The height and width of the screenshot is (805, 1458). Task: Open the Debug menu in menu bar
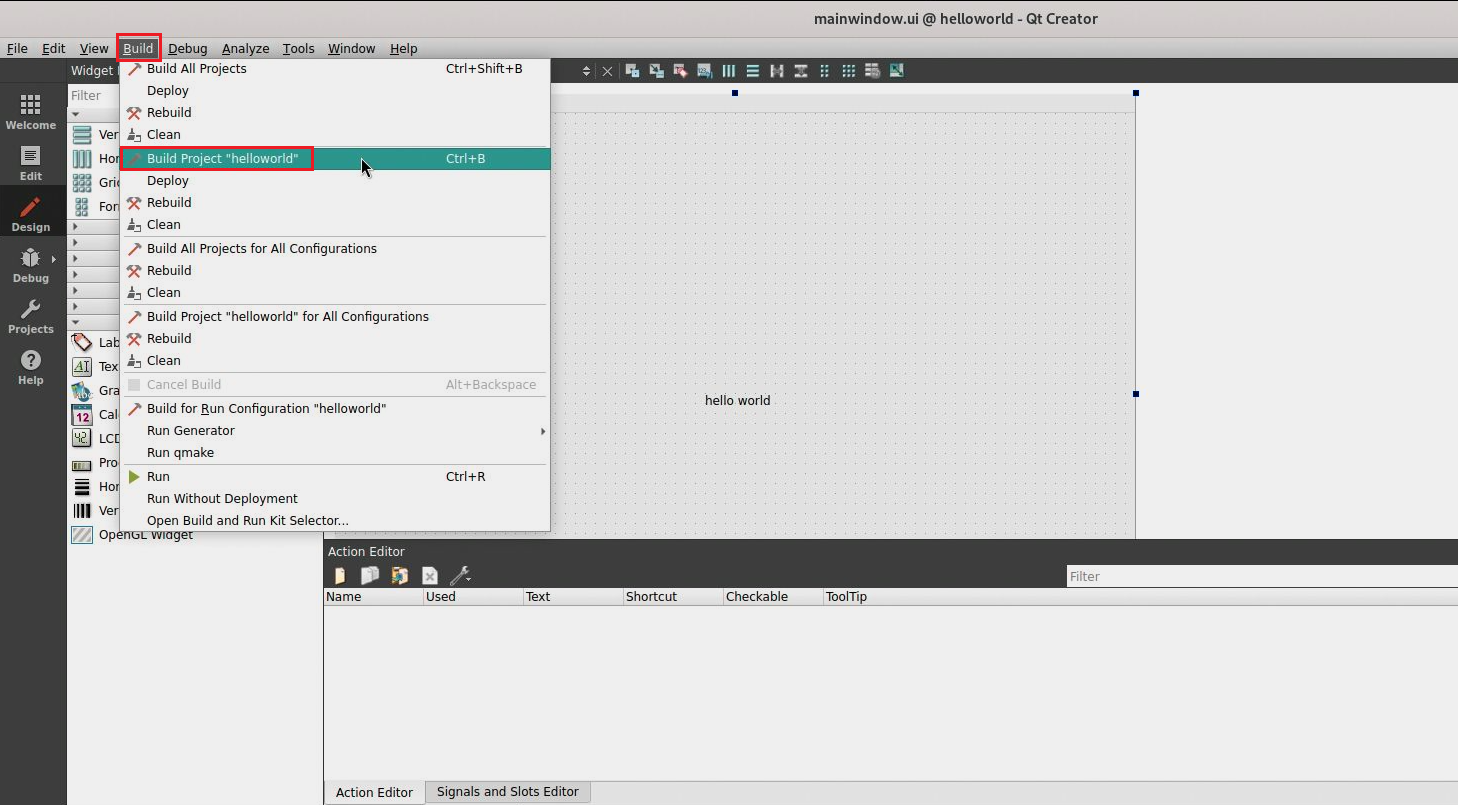point(187,48)
